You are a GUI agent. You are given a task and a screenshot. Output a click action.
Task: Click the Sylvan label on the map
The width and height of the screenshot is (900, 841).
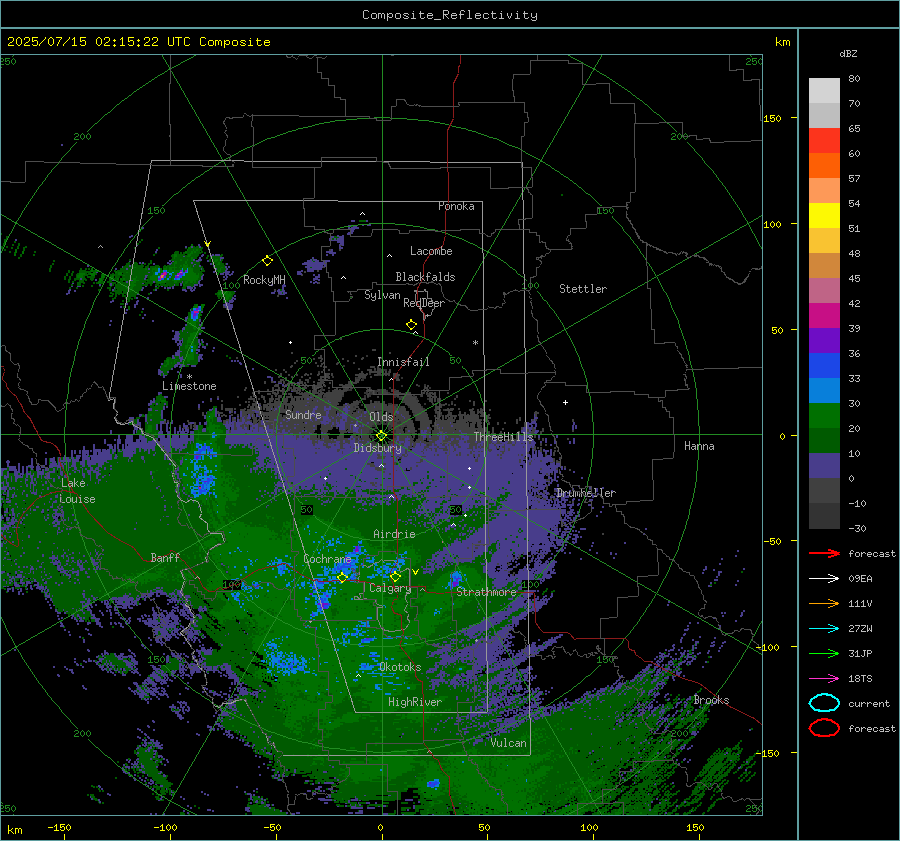coord(382,295)
